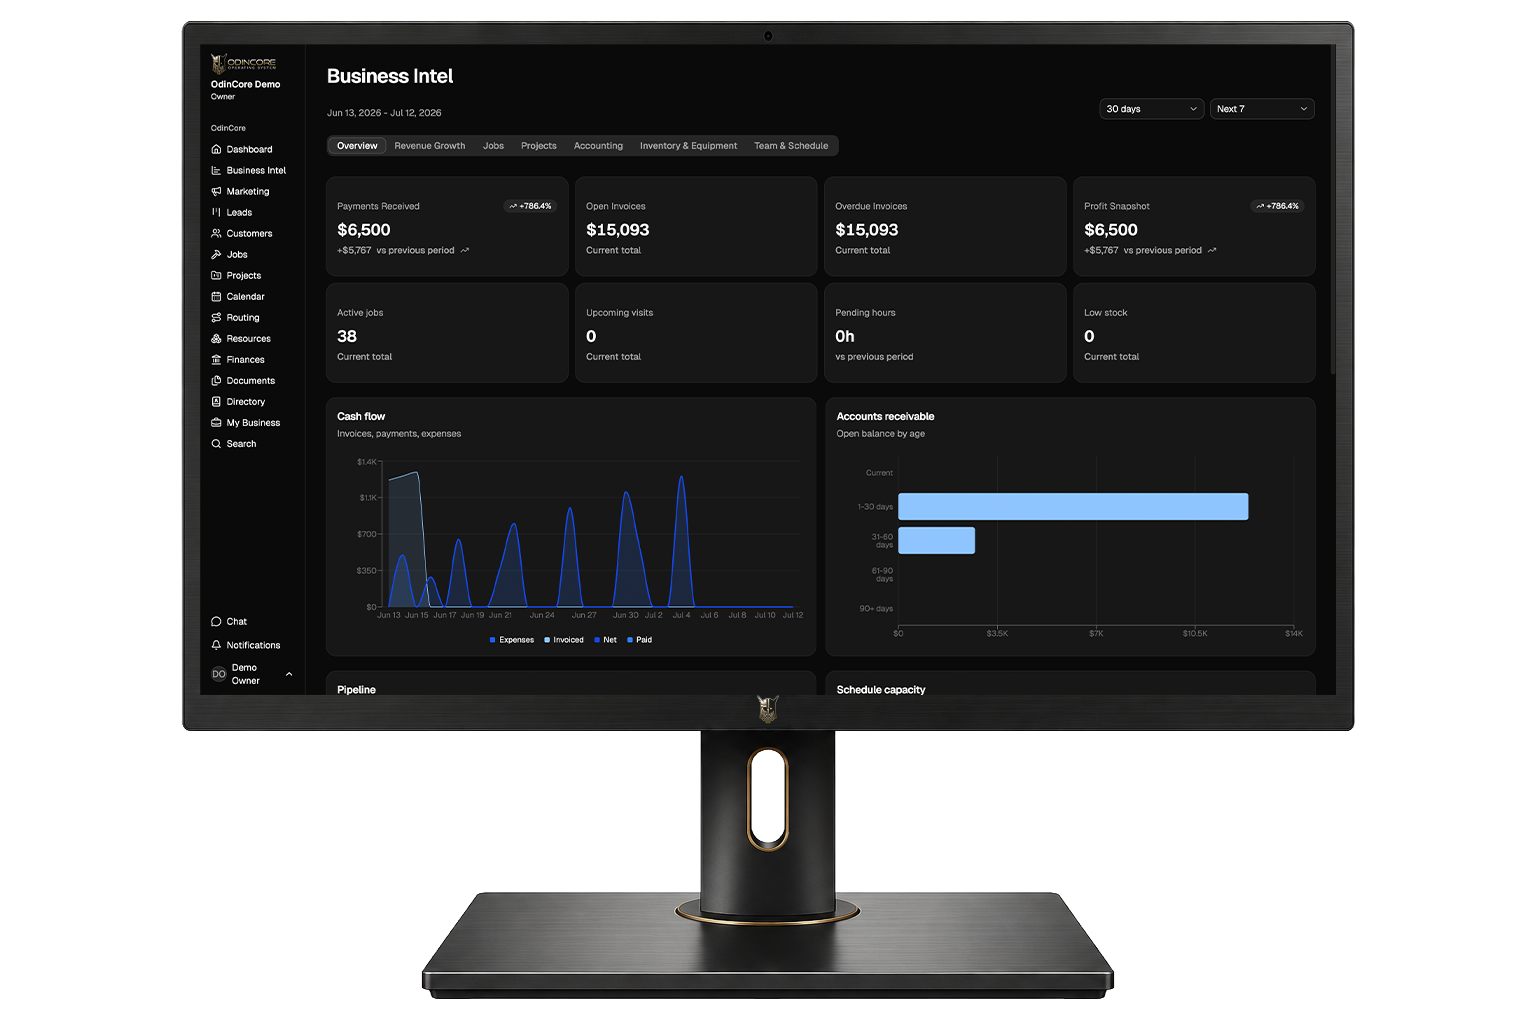Image resolution: width=1536 pixels, height=1024 pixels.
Task: Toggle the Paid legend swatch
Action: pos(630,640)
